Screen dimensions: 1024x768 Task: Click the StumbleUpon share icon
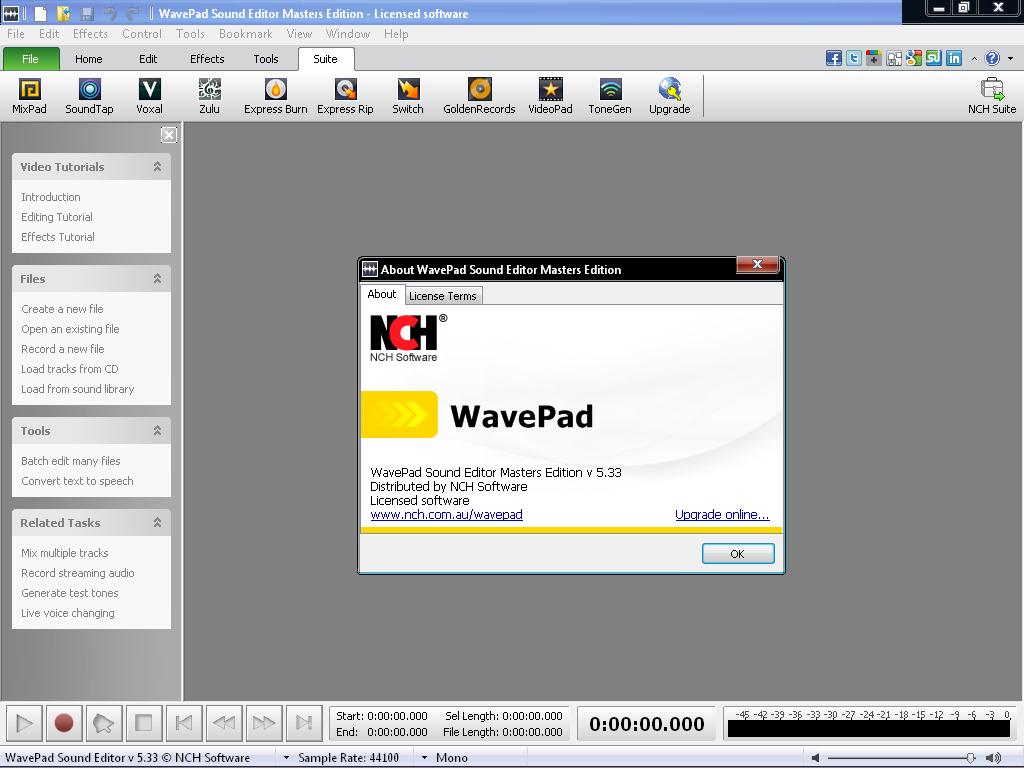(x=934, y=58)
